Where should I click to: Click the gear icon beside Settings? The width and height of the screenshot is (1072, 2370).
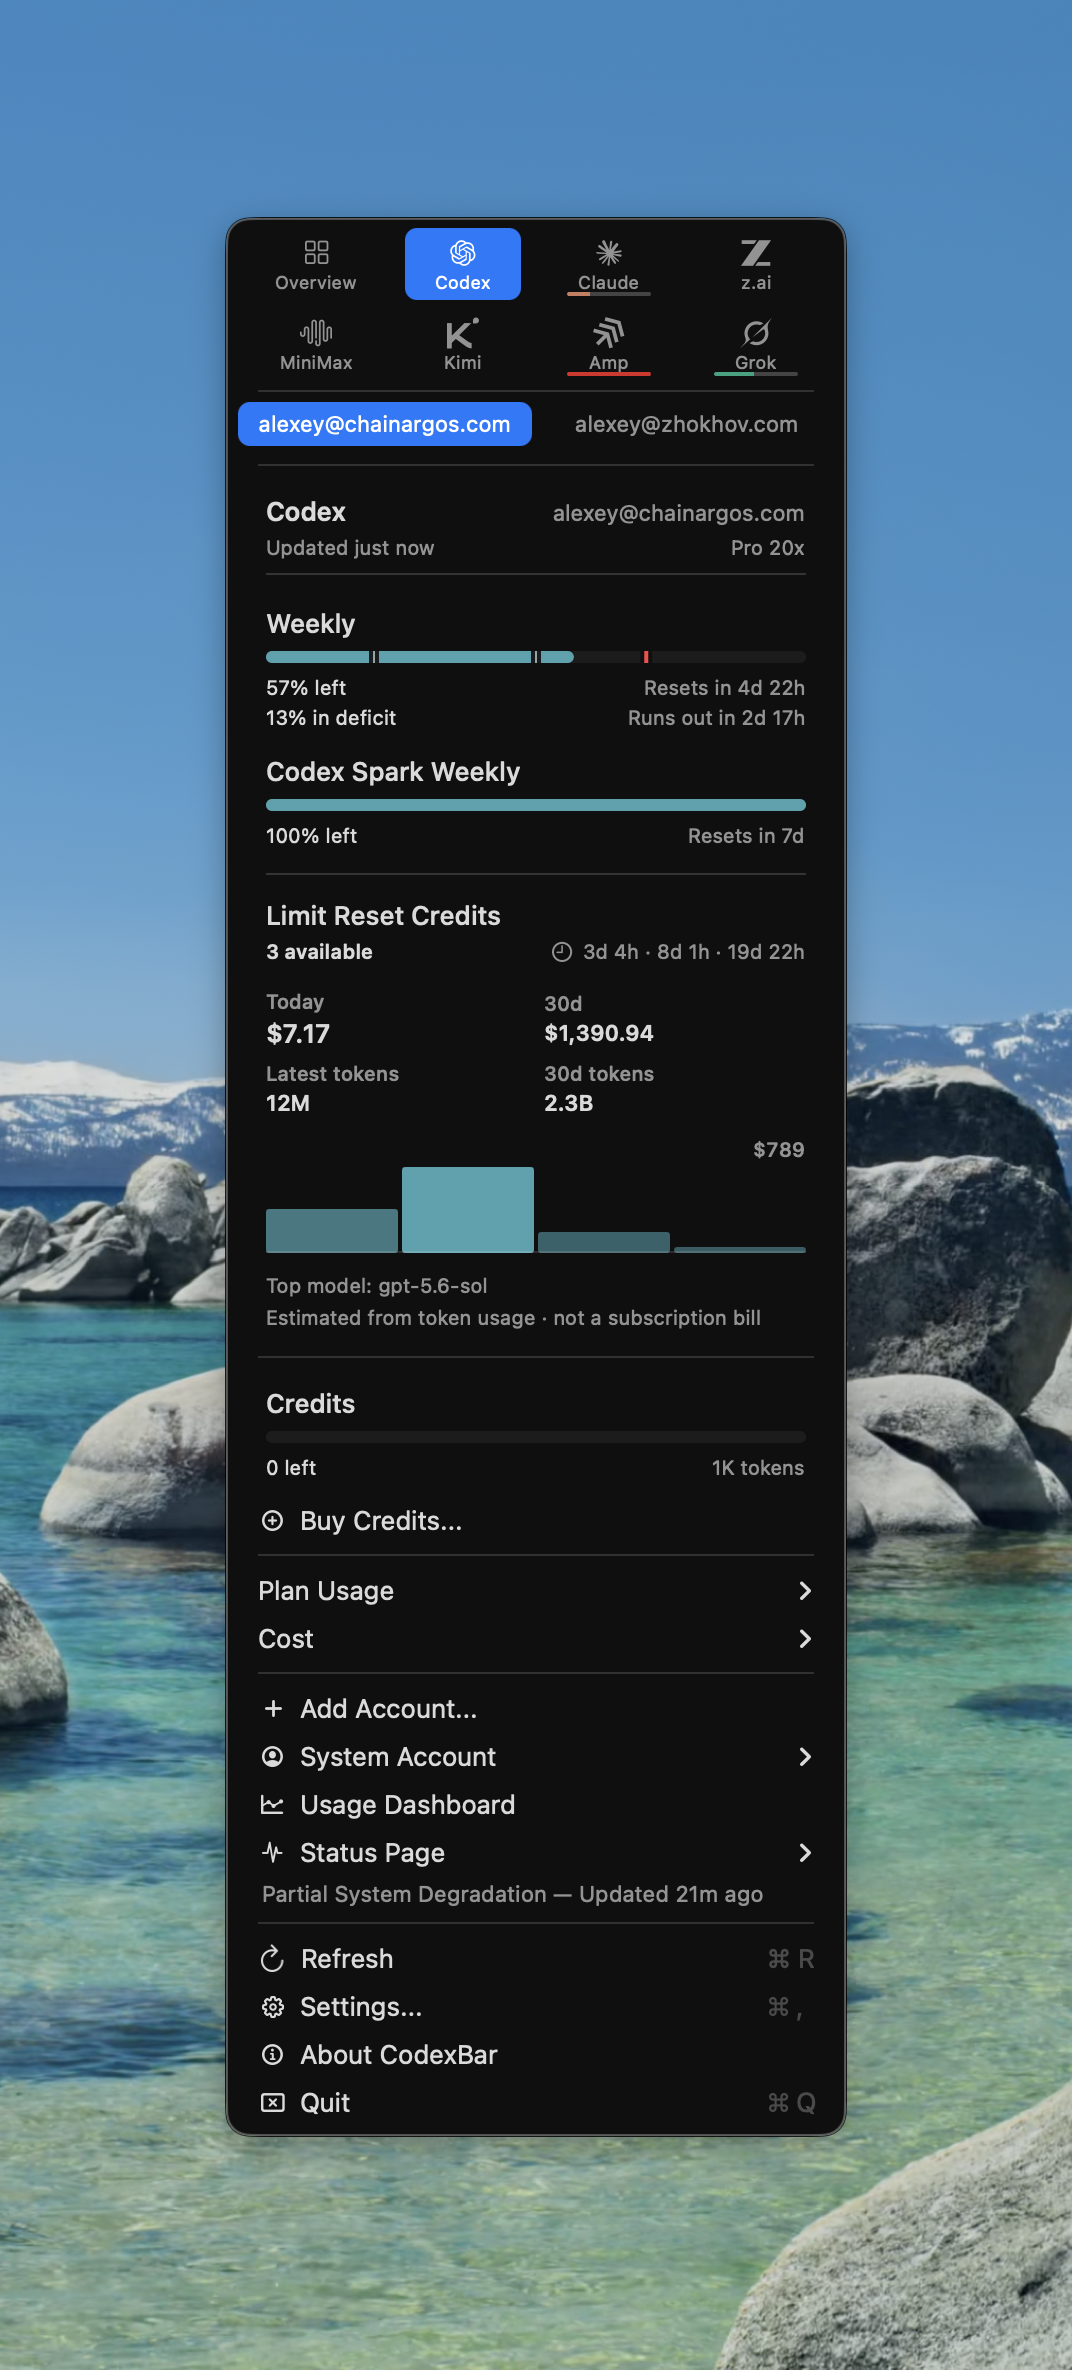click(x=272, y=2007)
